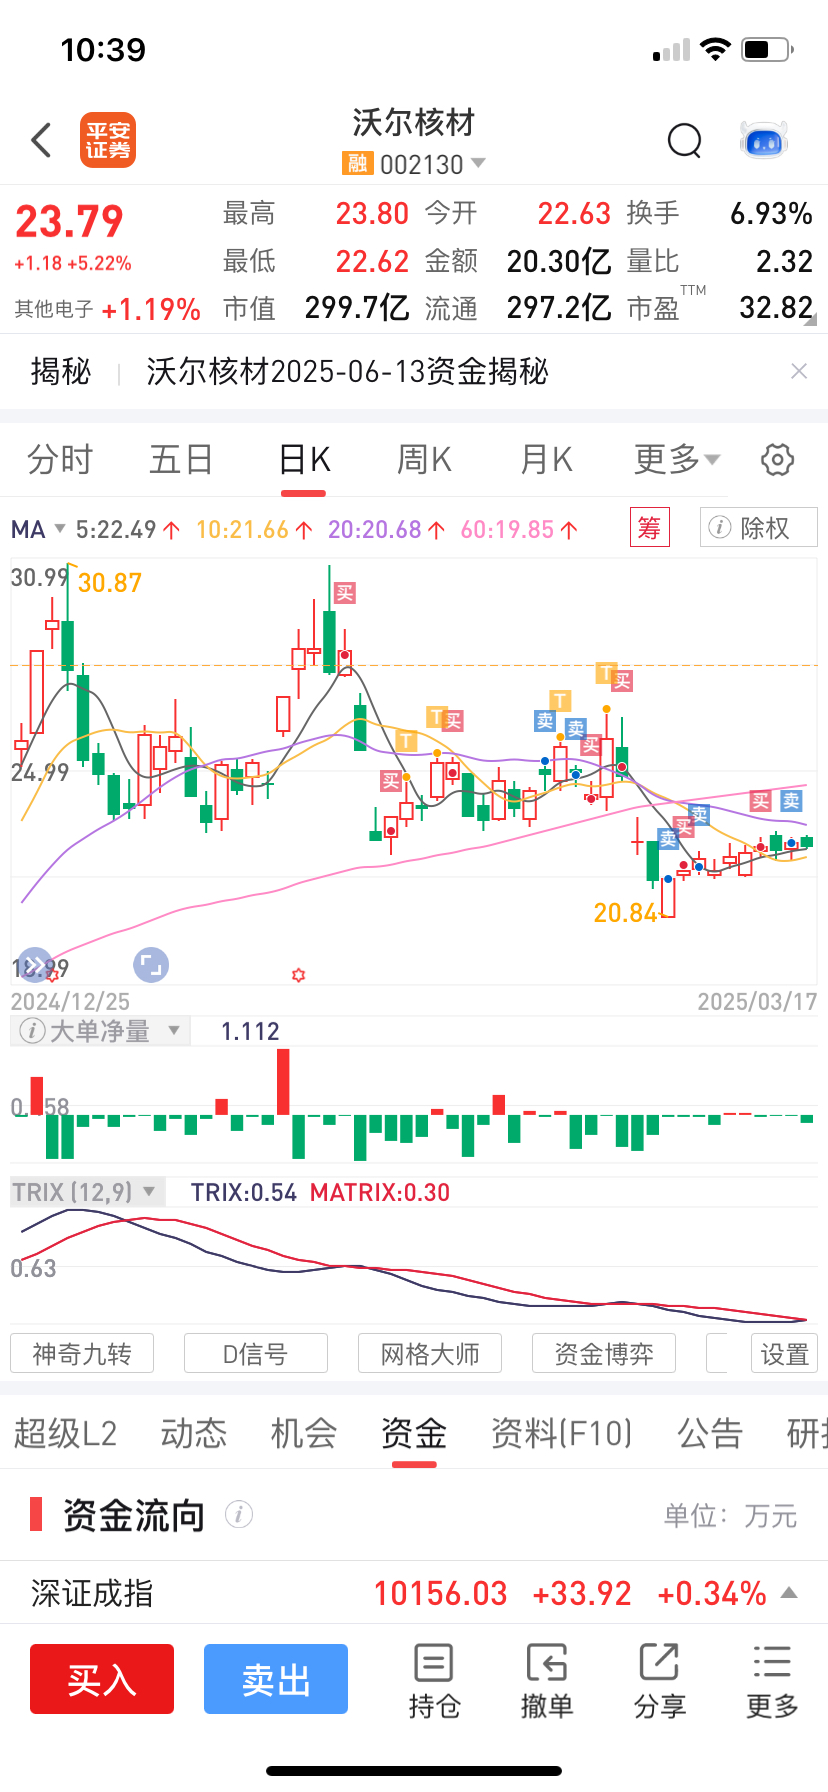Screen dimensions: 828x1792
Task: Toggle the 筹 chip distribution button
Action: (649, 527)
